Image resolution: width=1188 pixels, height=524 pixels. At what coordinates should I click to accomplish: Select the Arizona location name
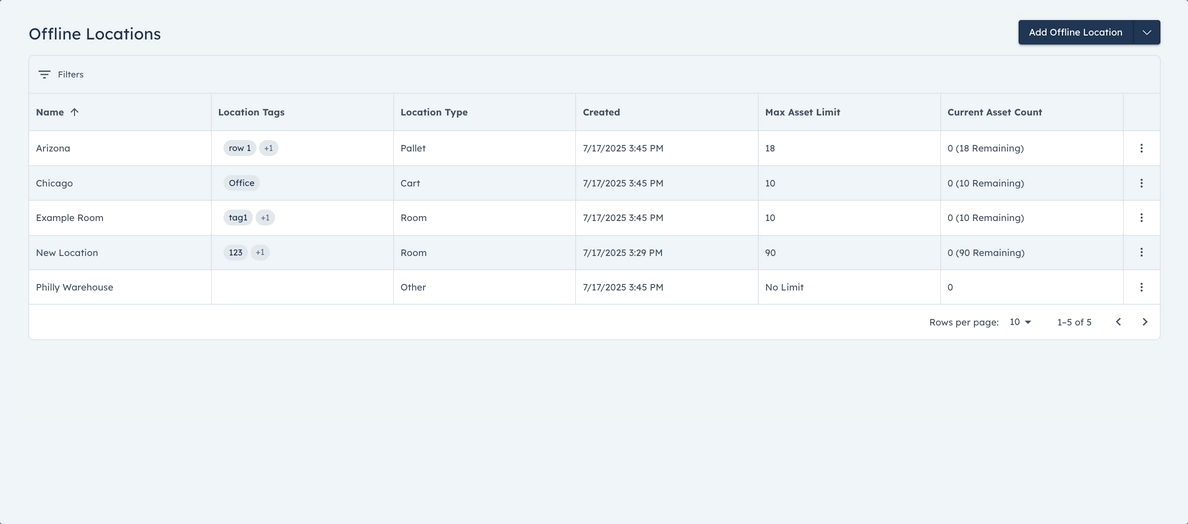pyautogui.click(x=53, y=148)
